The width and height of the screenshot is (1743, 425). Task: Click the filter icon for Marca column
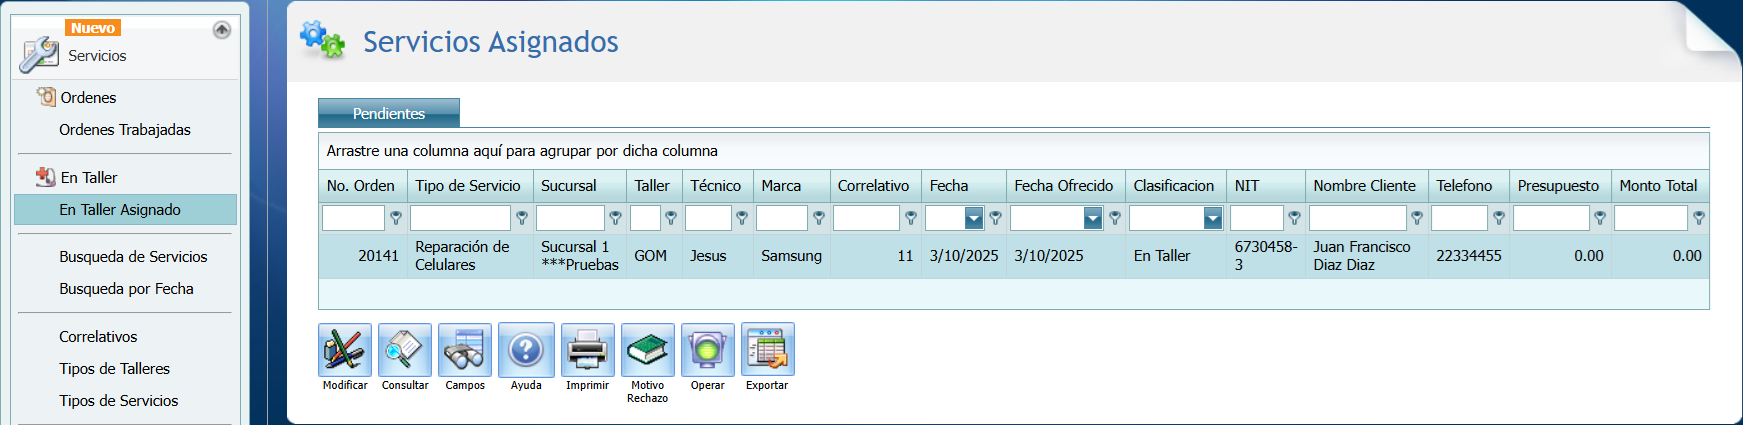click(x=819, y=218)
